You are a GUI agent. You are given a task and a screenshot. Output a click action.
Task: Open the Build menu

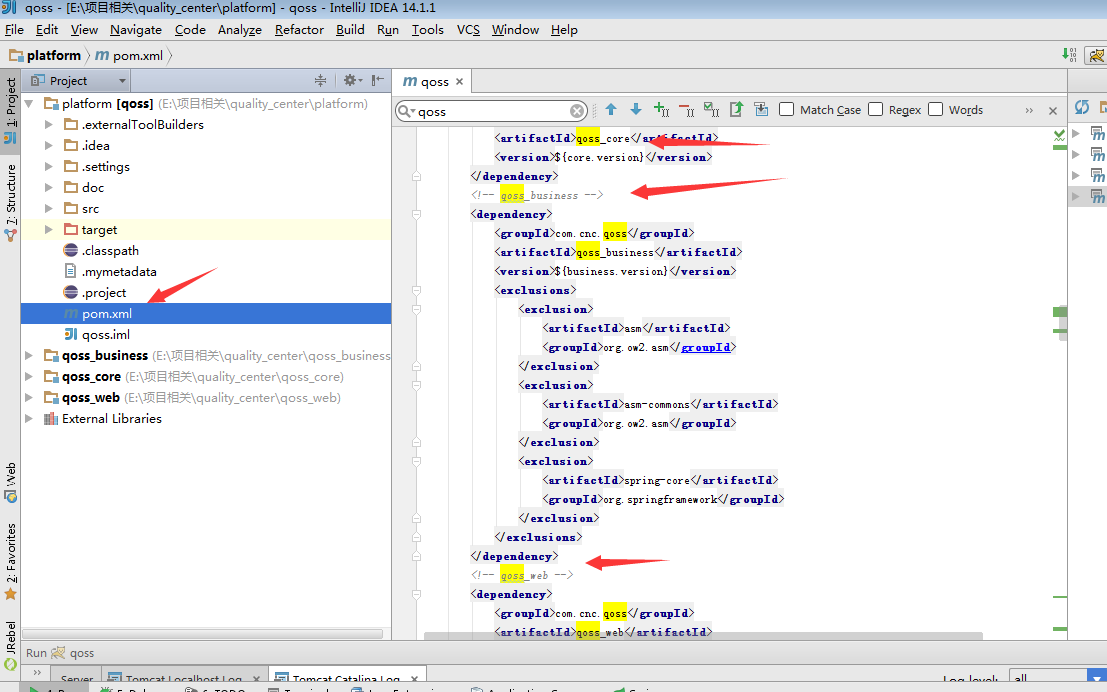click(x=350, y=30)
